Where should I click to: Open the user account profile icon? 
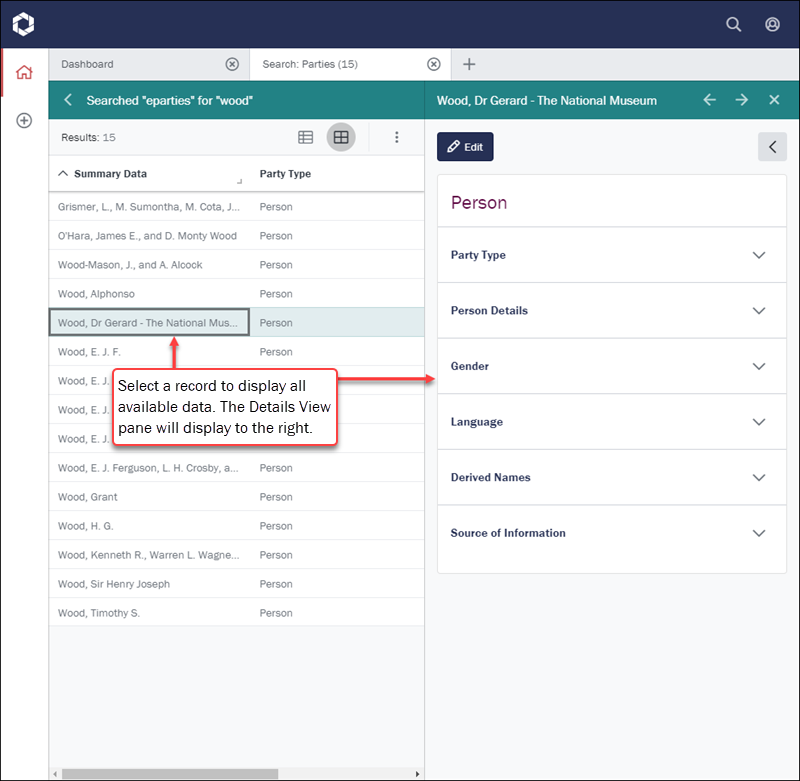coord(772,24)
